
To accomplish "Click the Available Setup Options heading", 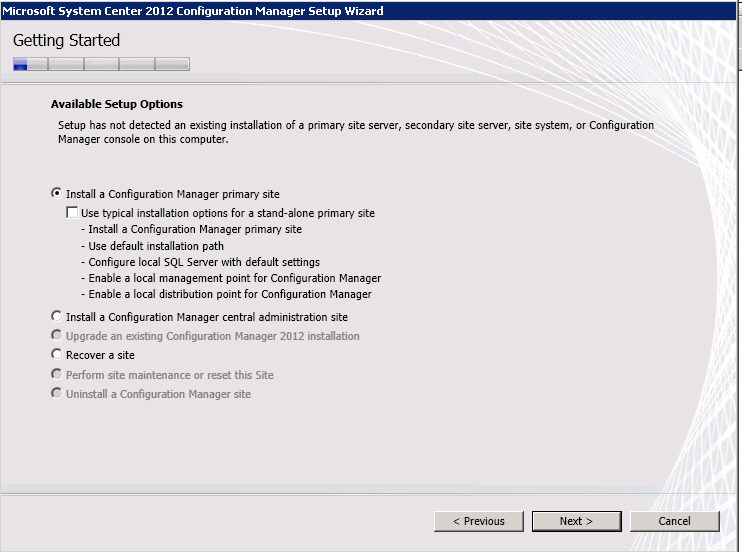I will point(117,104).
